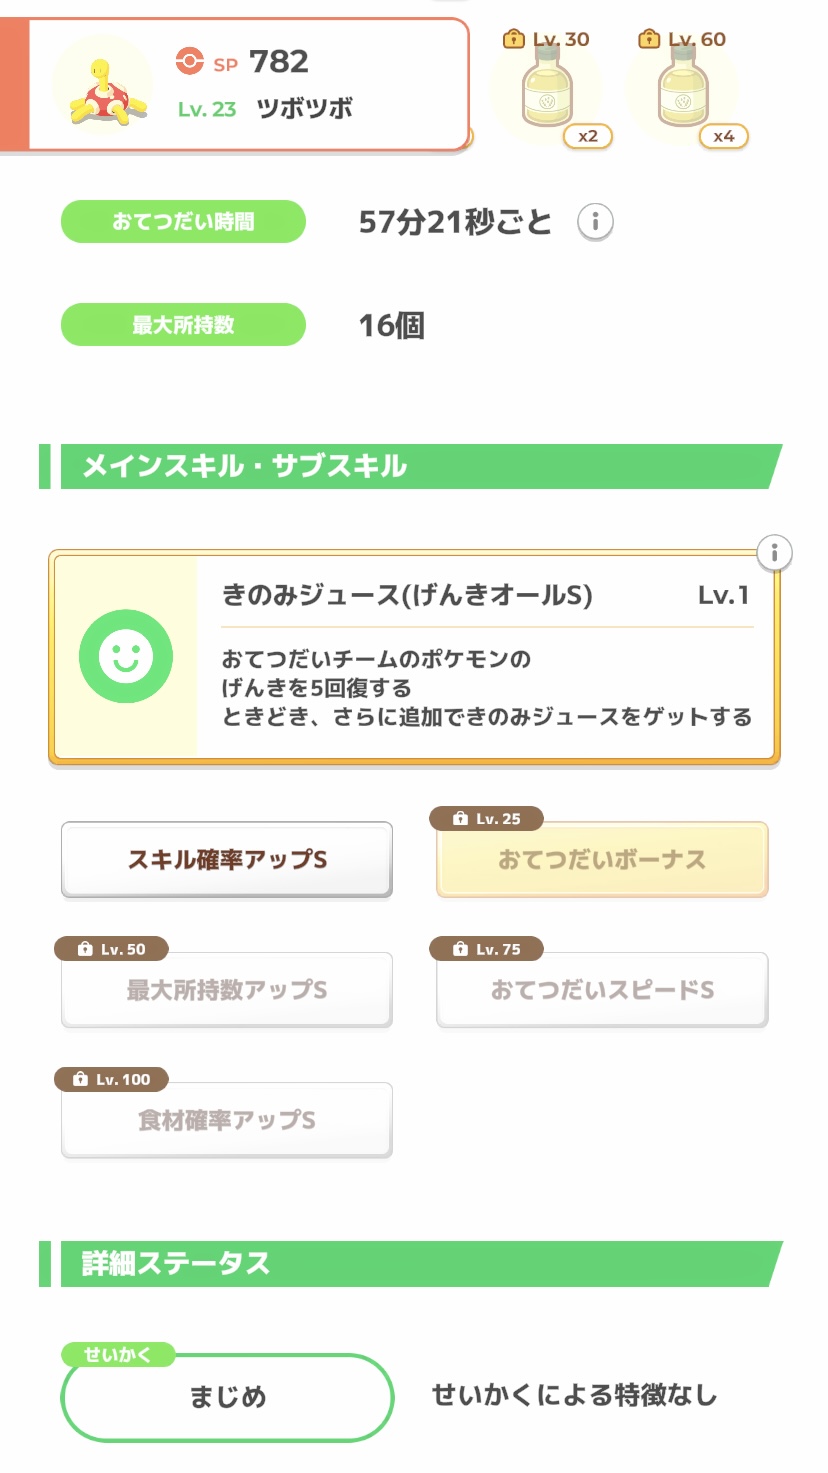Tap the 最大所持数 green label

(183, 325)
